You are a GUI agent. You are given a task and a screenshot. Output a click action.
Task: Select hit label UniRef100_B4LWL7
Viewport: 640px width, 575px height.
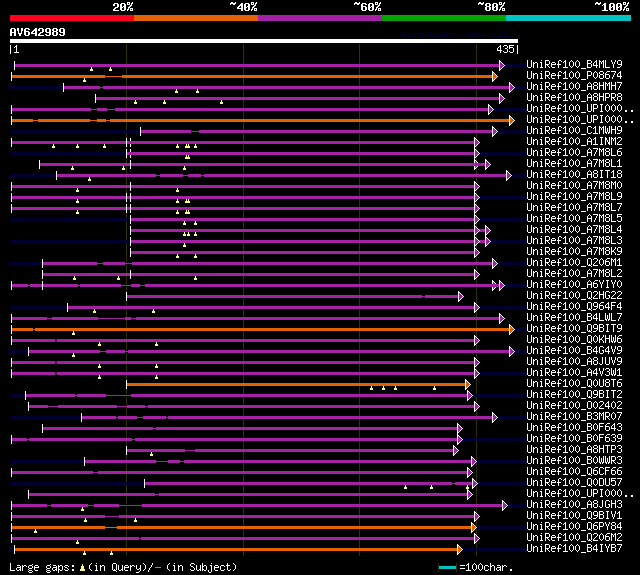pyautogui.click(x=574, y=318)
